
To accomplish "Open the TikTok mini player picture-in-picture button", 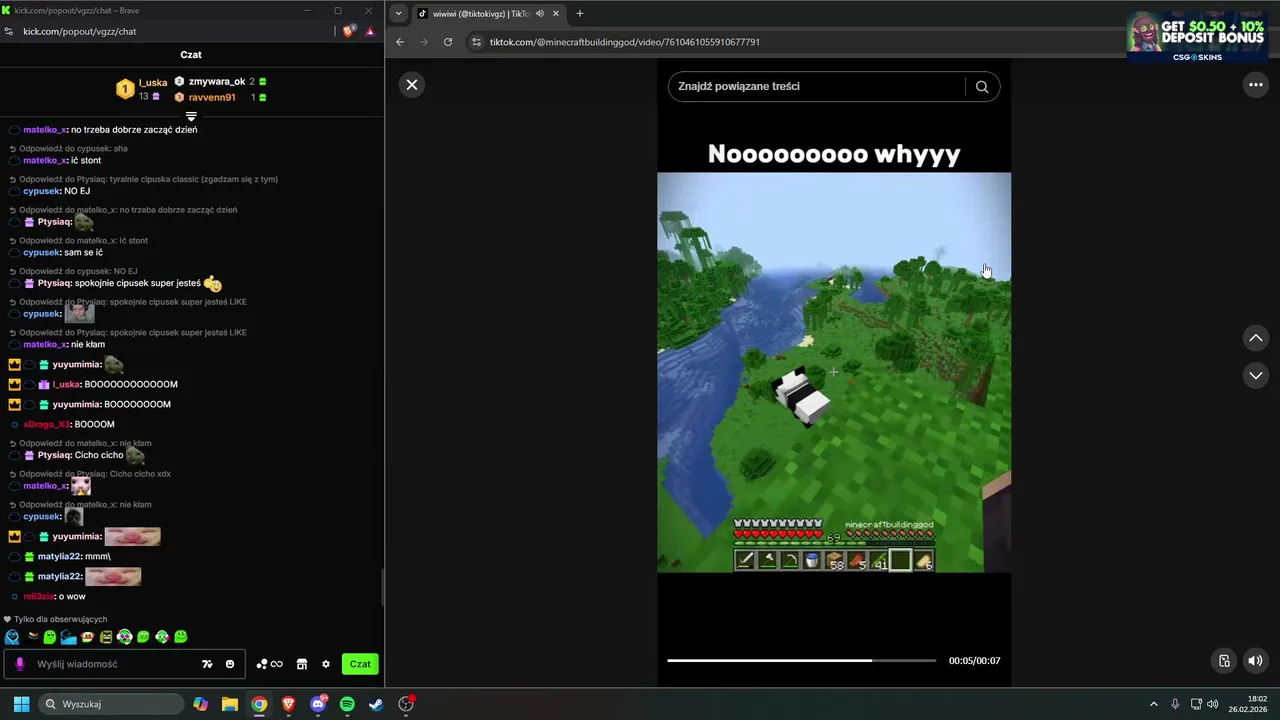I will (1224, 660).
